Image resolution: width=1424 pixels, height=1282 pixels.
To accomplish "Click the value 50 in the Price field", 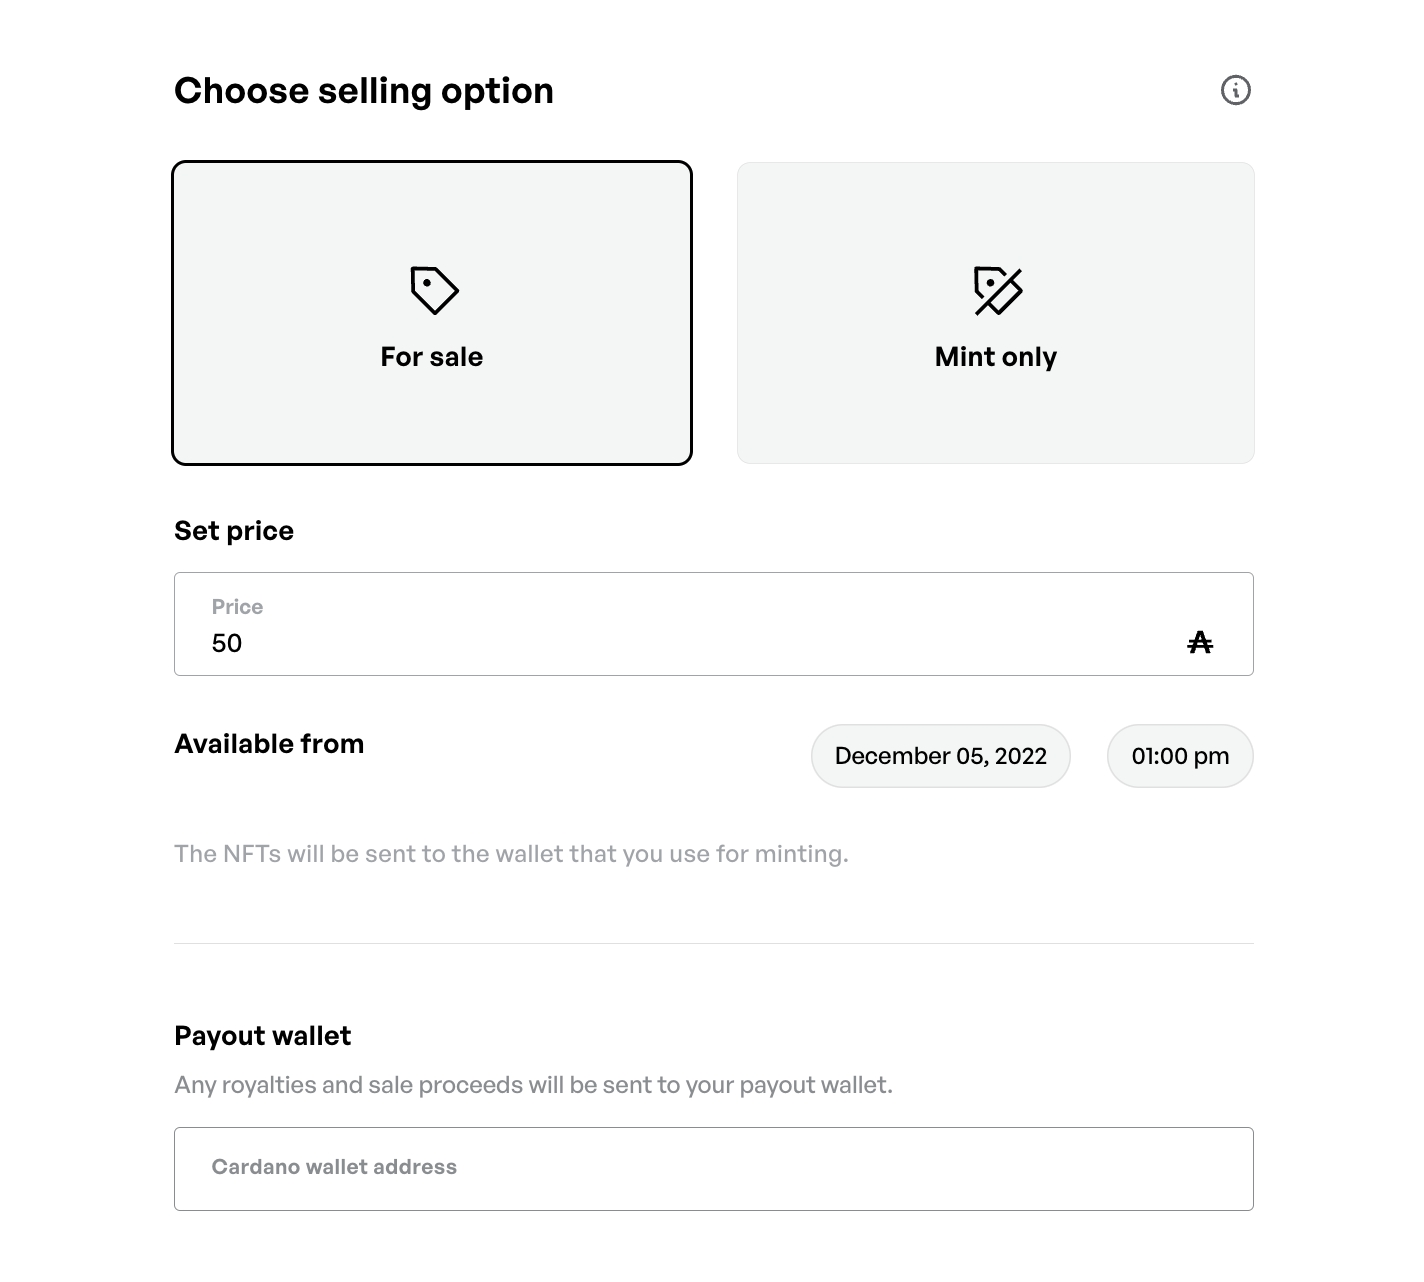I will pos(227,643).
